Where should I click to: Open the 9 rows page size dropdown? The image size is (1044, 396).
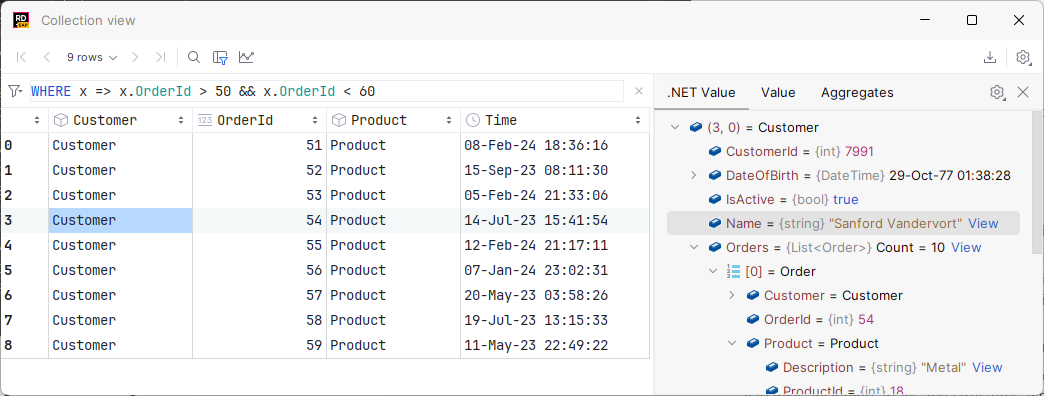click(x=92, y=57)
